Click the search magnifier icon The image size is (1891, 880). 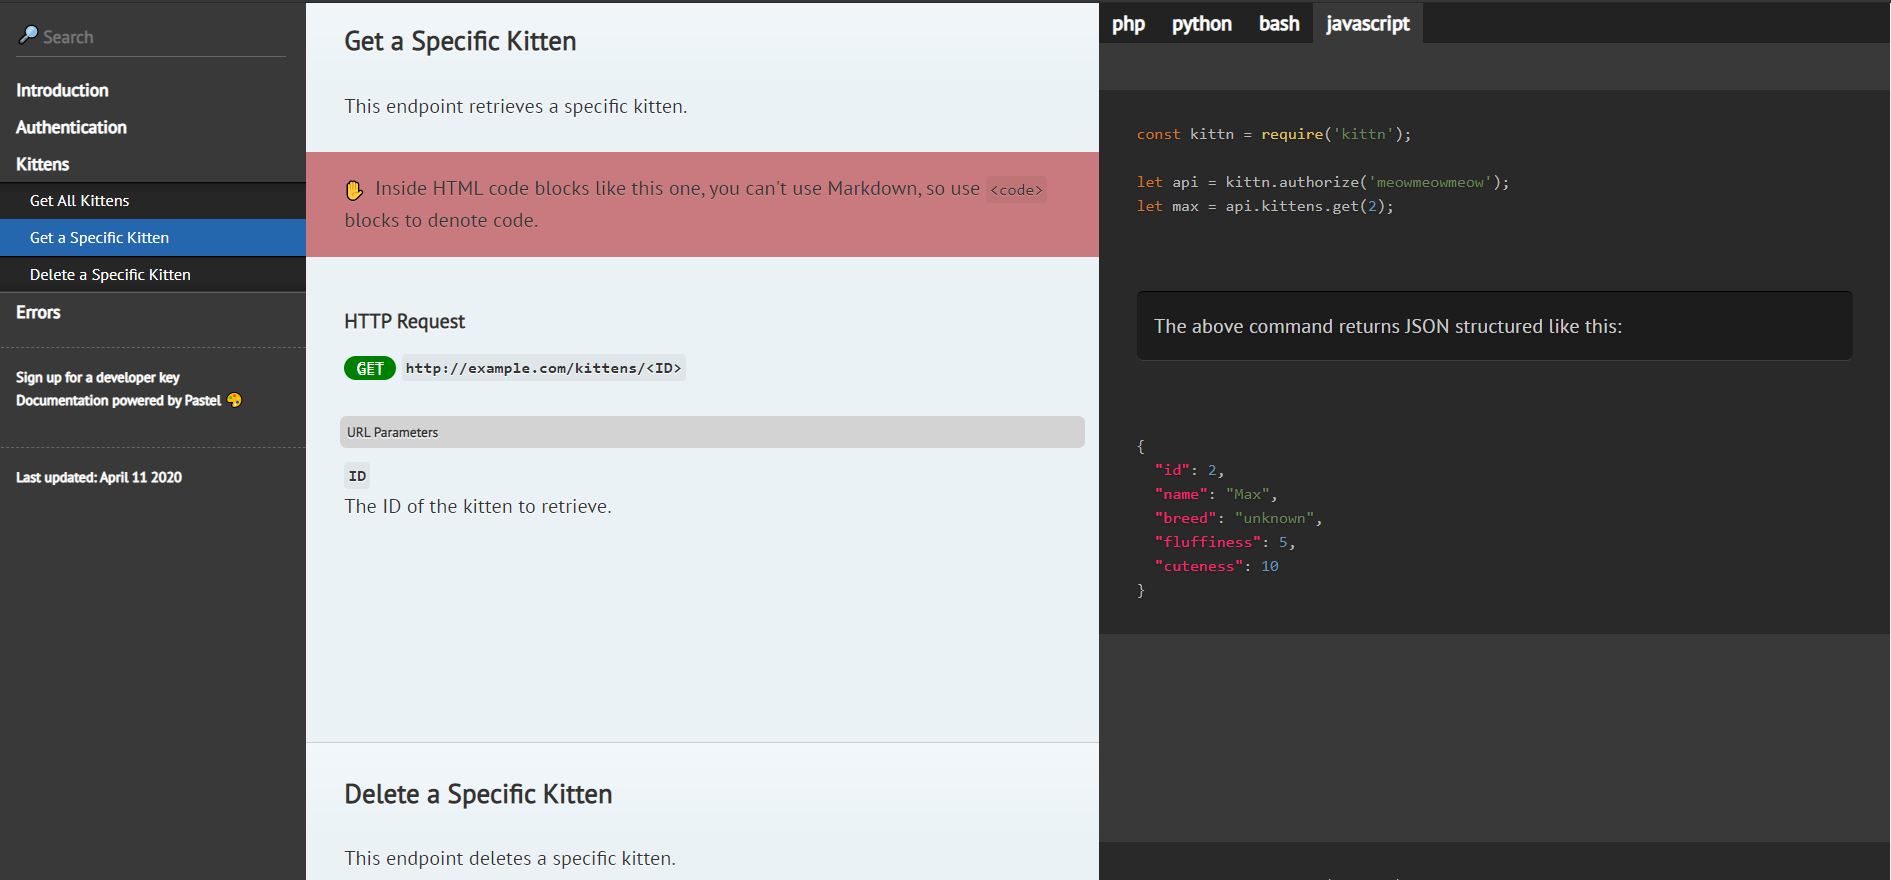[x=28, y=35]
